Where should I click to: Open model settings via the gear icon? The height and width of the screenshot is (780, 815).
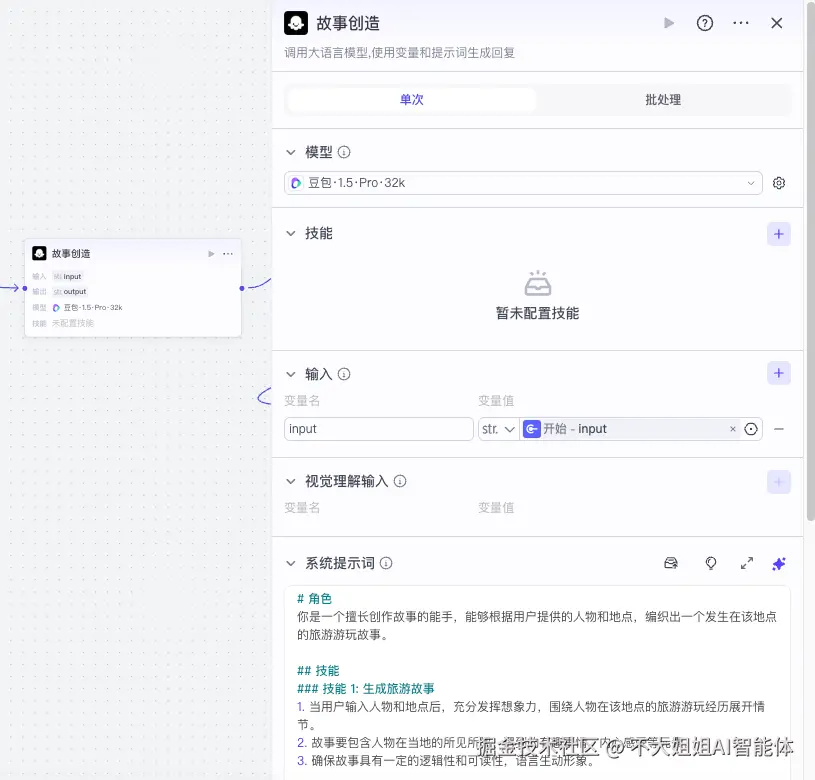tap(779, 183)
